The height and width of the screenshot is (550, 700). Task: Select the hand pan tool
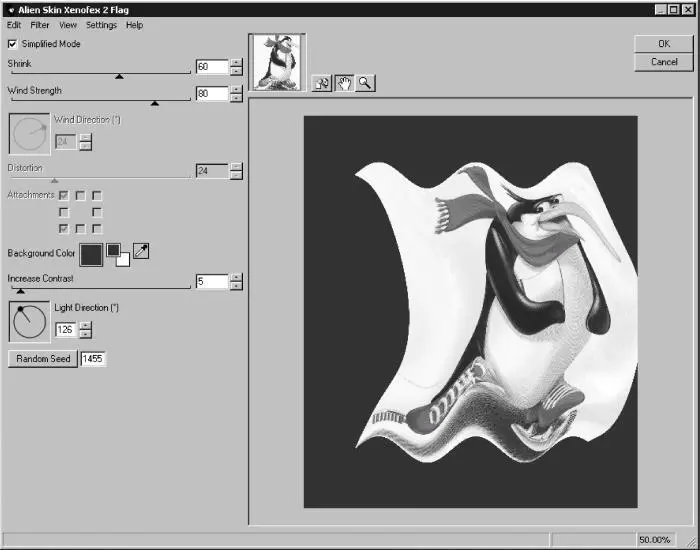coord(344,83)
